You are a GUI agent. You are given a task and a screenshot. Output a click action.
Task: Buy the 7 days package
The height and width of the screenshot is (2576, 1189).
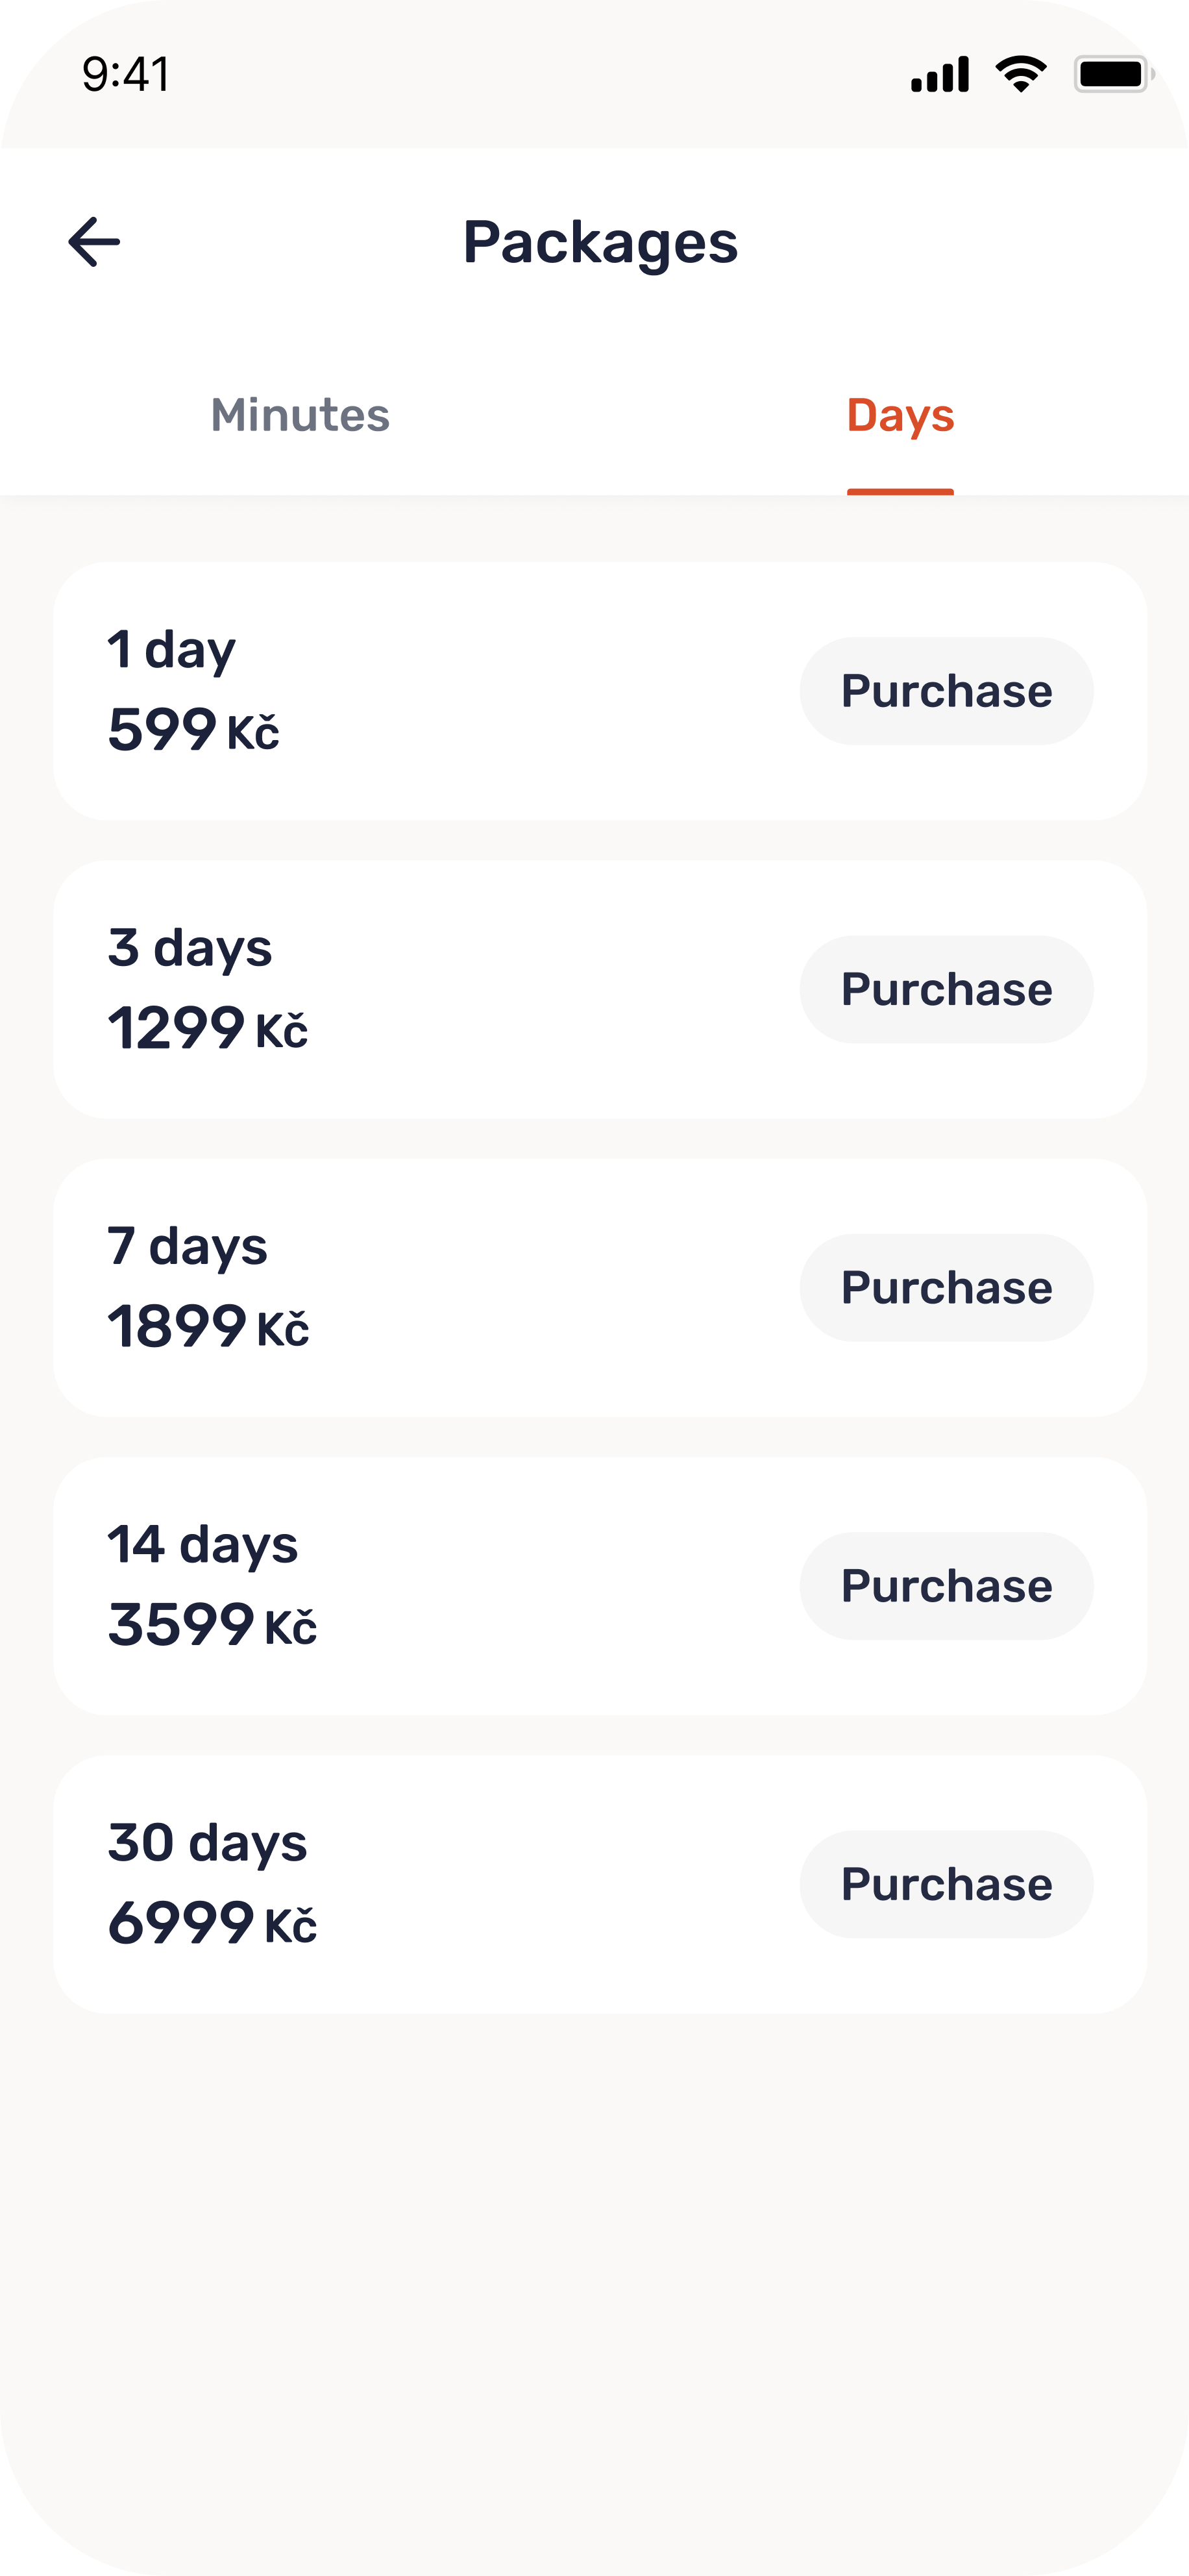click(946, 1287)
